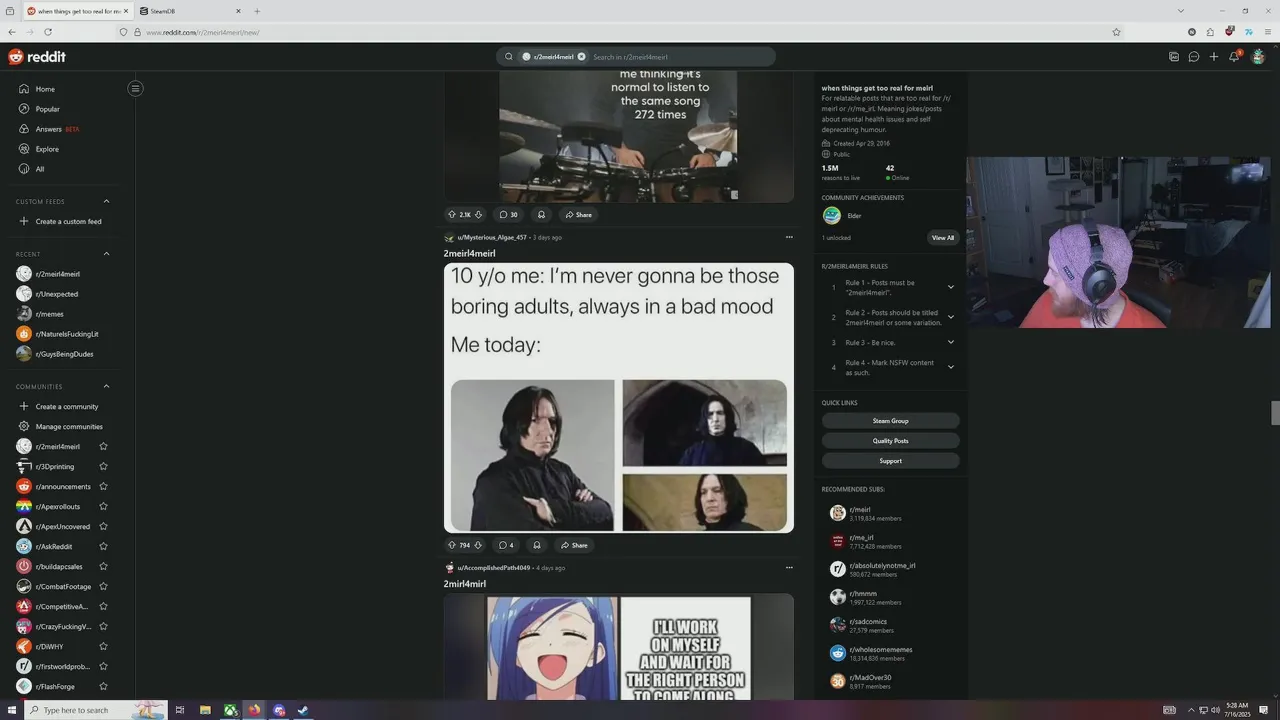This screenshot has width=1280, height=720.
Task: Open Manage communities
Action: coord(69,426)
